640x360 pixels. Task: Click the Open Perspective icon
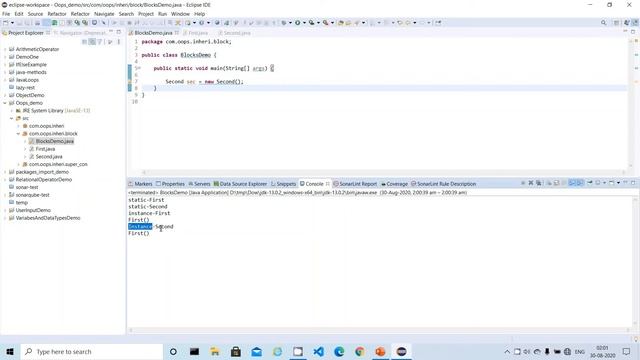[617, 23]
